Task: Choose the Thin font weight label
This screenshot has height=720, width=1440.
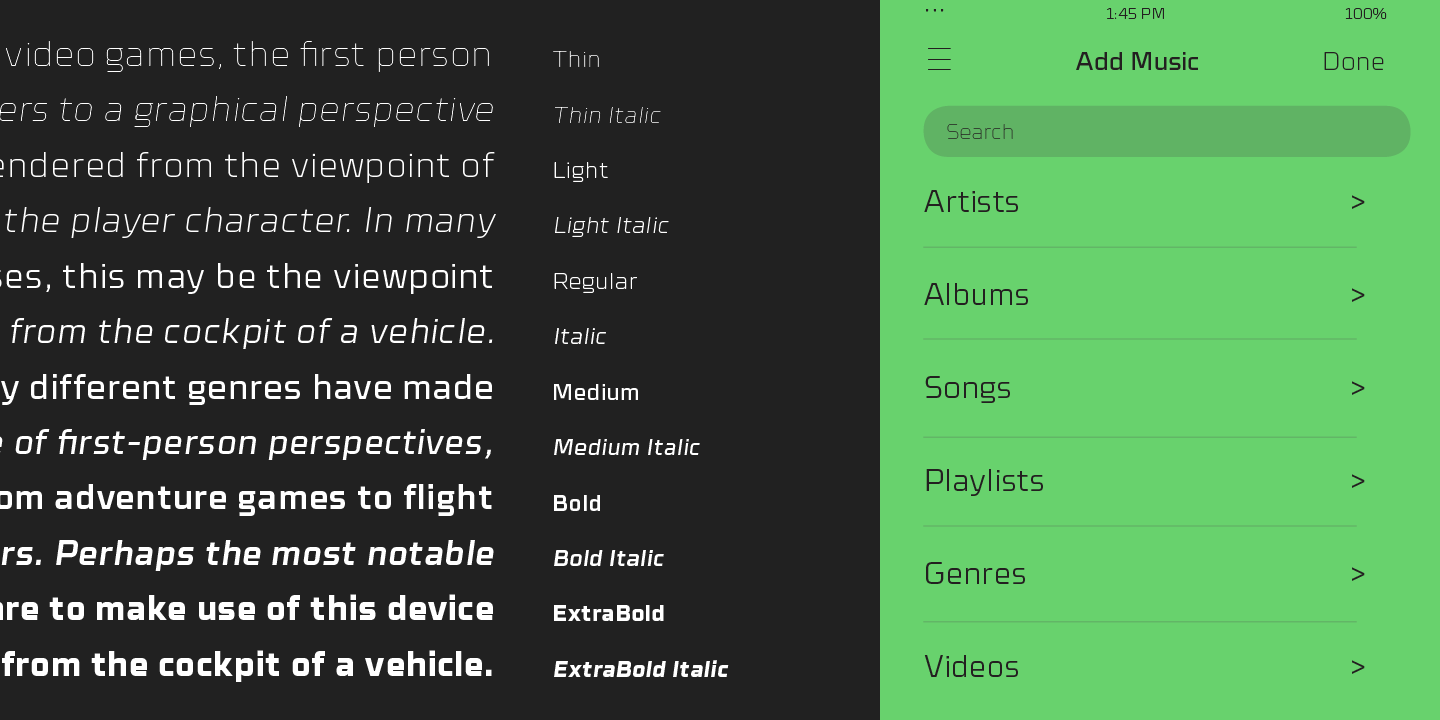Action: [x=577, y=60]
